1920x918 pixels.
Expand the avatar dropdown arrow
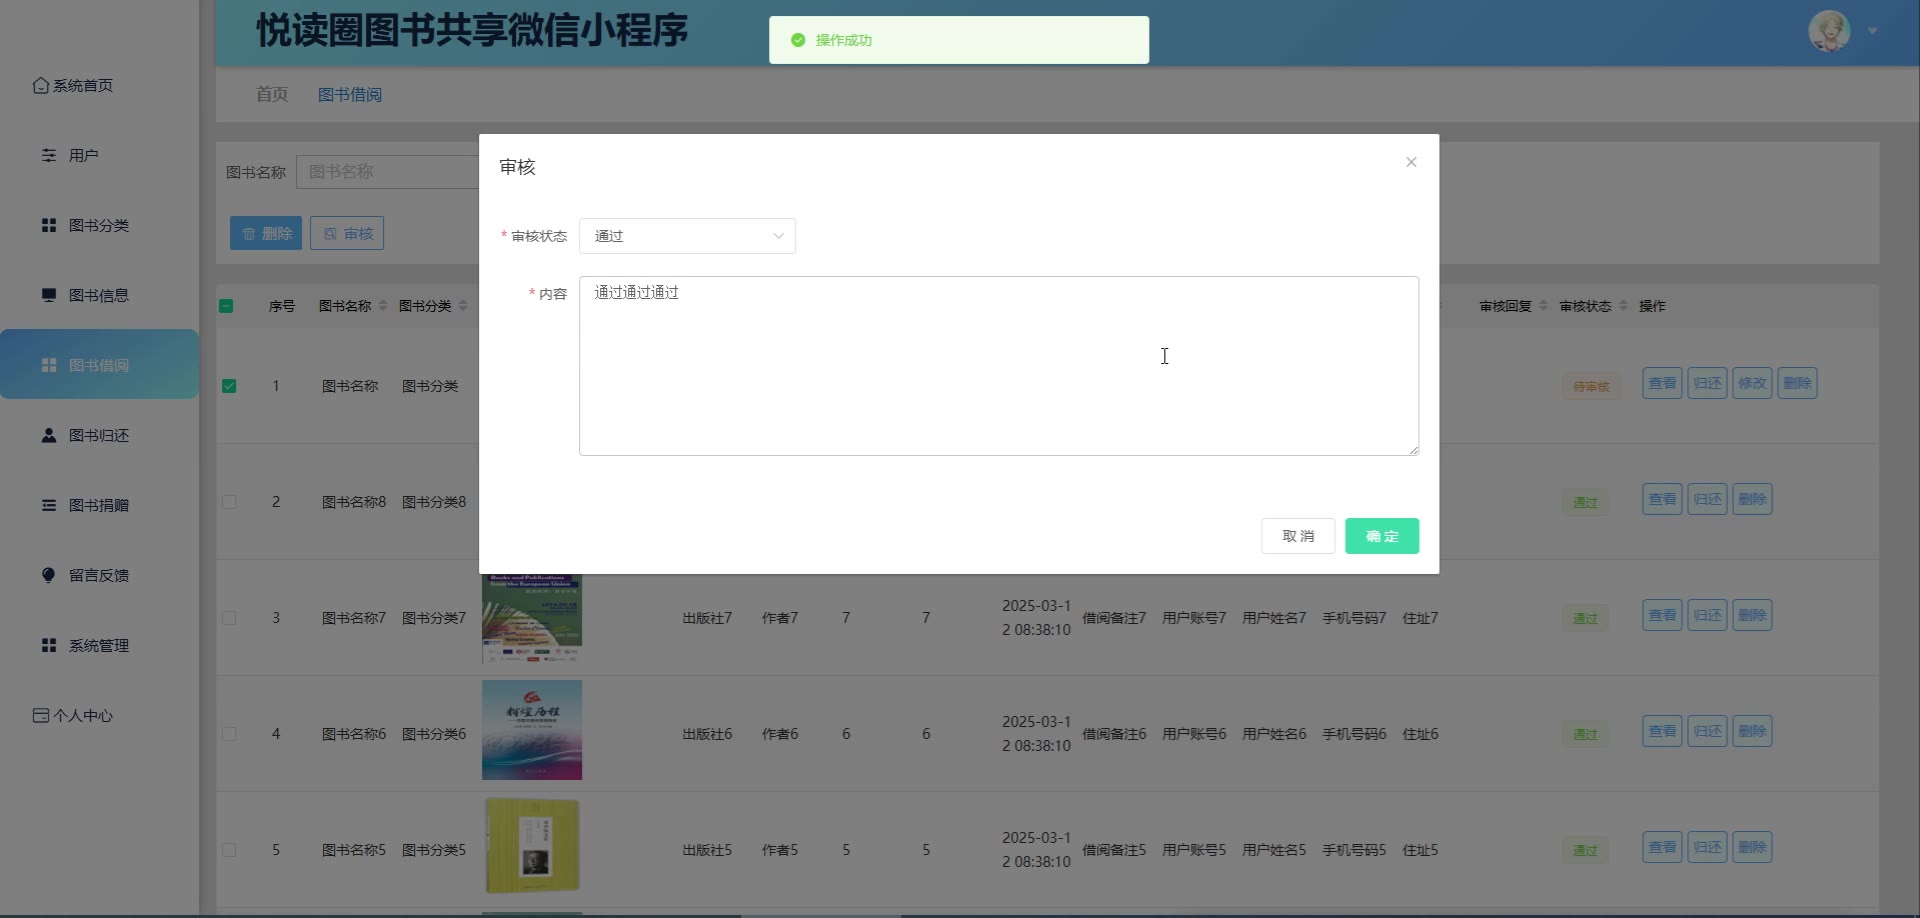coord(1872,32)
